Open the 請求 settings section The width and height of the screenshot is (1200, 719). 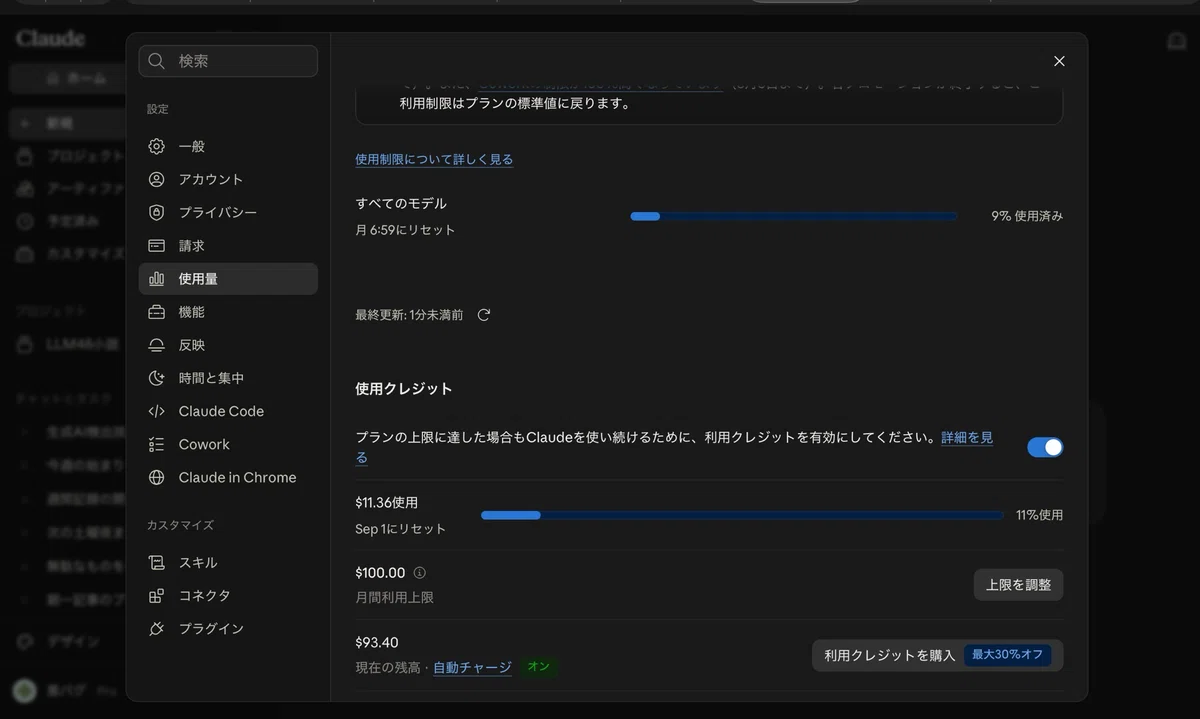pyautogui.click(x=228, y=245)
